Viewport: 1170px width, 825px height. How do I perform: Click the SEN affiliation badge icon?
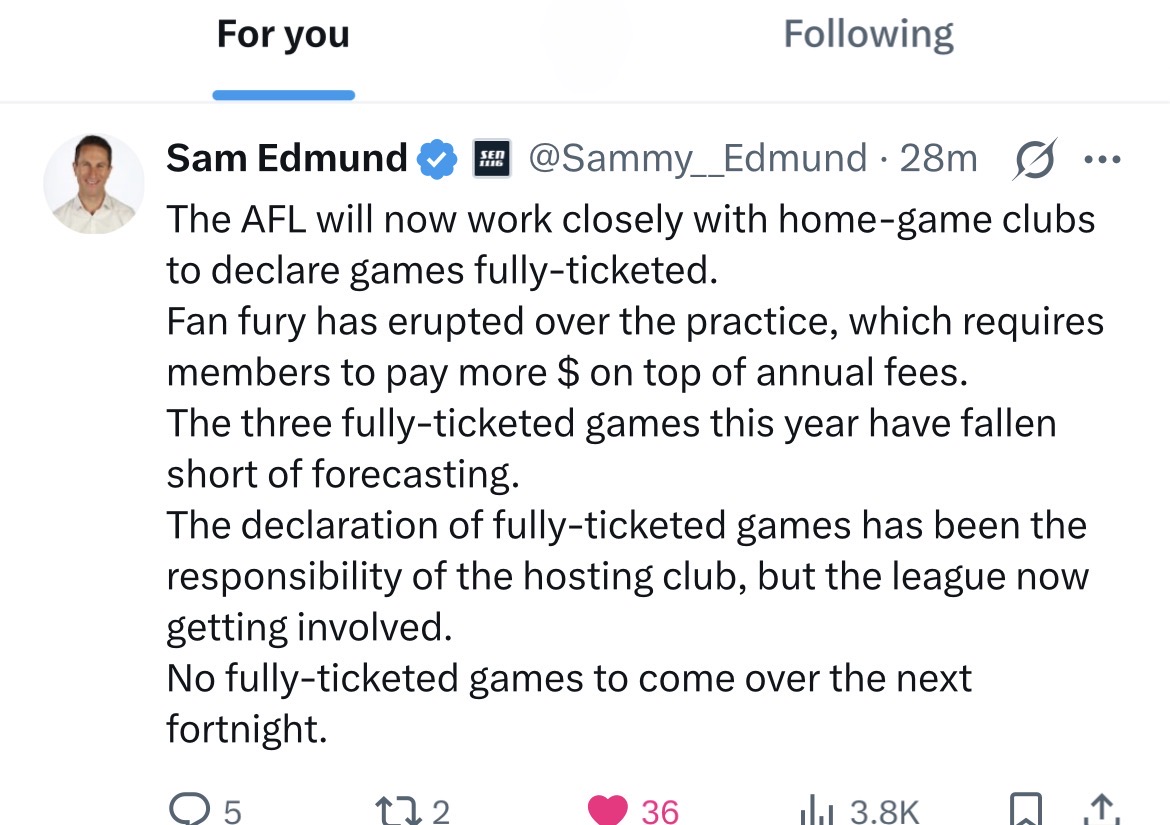tap(491, 158)
